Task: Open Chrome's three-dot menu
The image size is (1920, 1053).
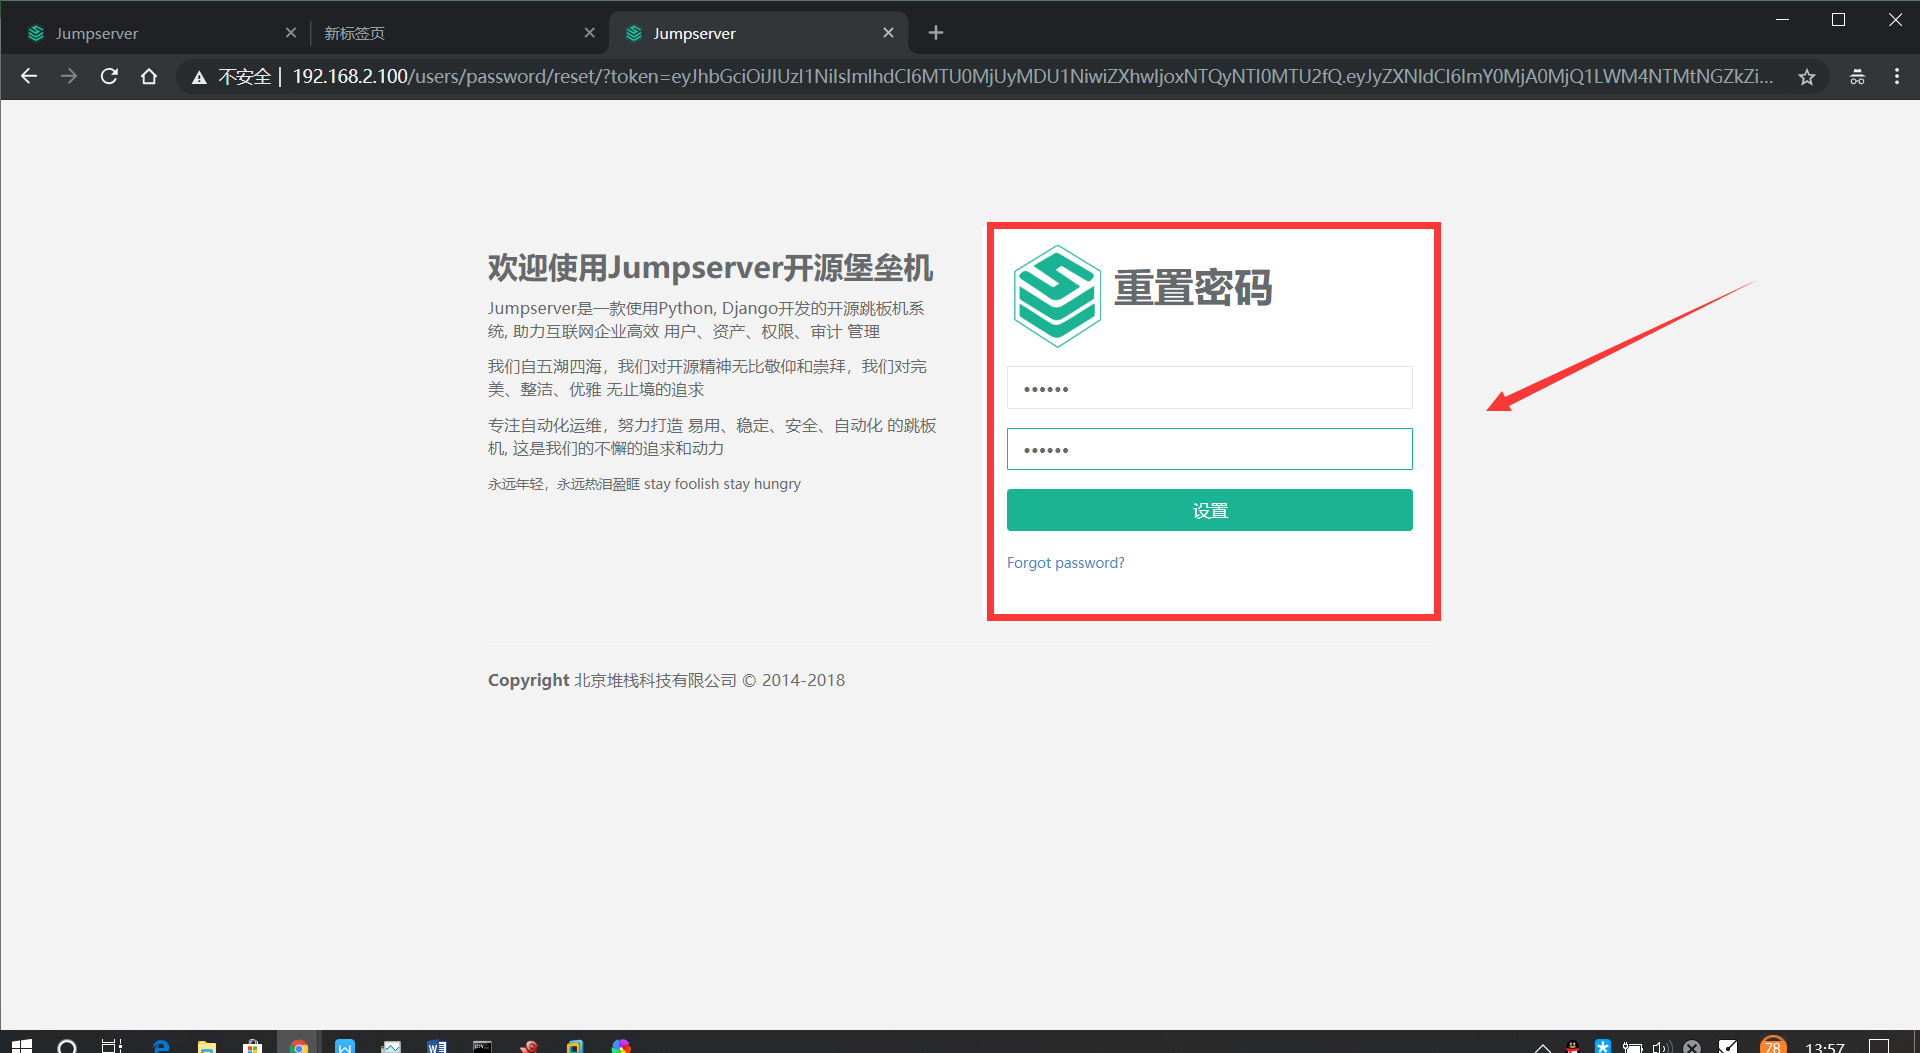Action: 1897,77
